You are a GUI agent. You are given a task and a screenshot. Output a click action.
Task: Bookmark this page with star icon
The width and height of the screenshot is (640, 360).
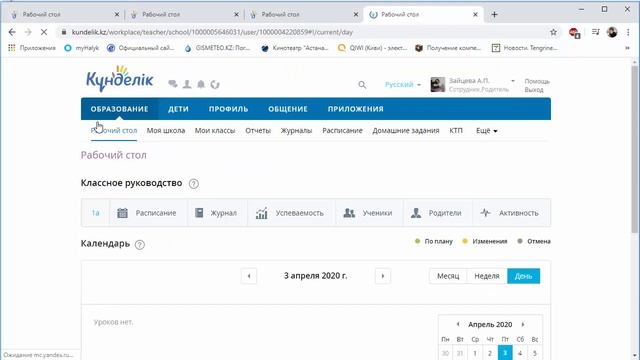coord(553,32)
